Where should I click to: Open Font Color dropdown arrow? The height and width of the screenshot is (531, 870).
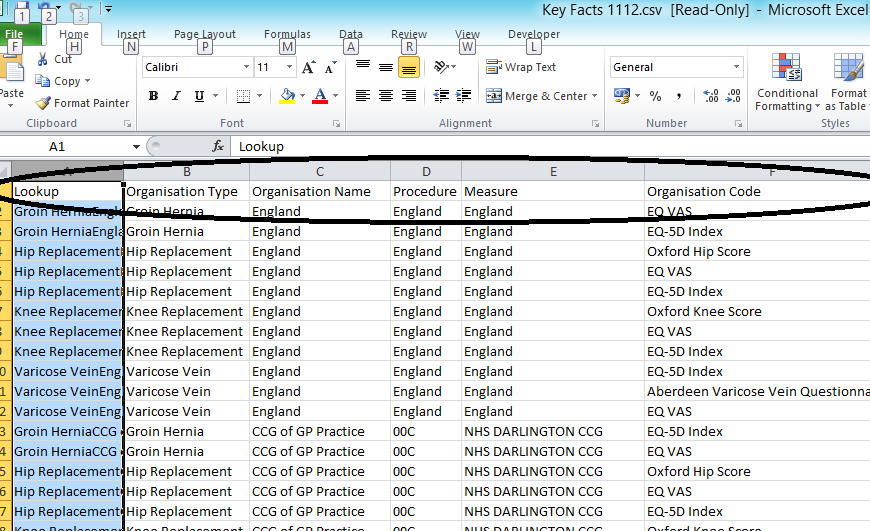click(335, 96)
